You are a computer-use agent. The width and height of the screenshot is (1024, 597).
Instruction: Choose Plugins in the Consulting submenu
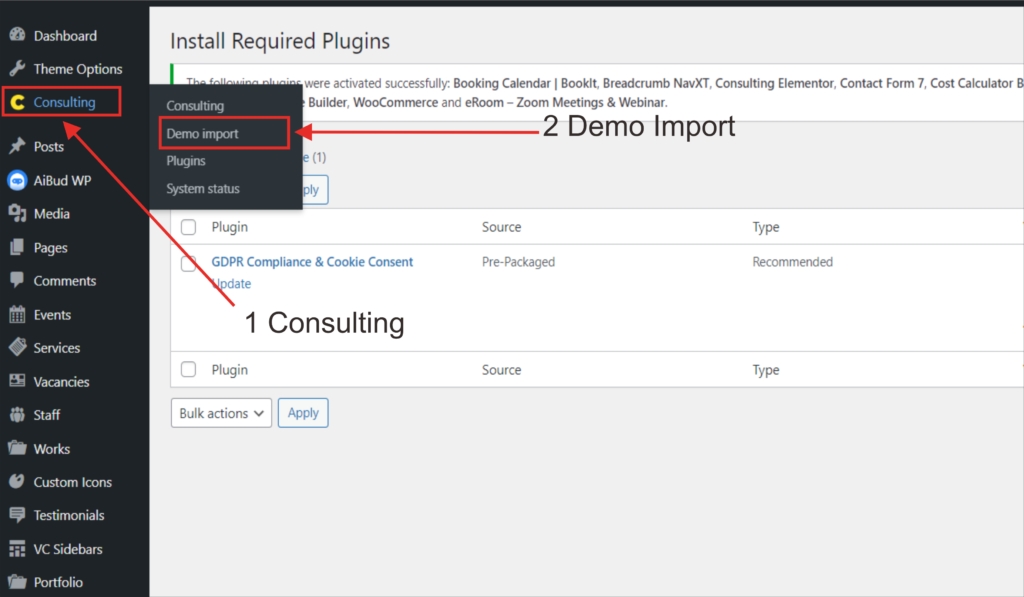click(186, 161)
